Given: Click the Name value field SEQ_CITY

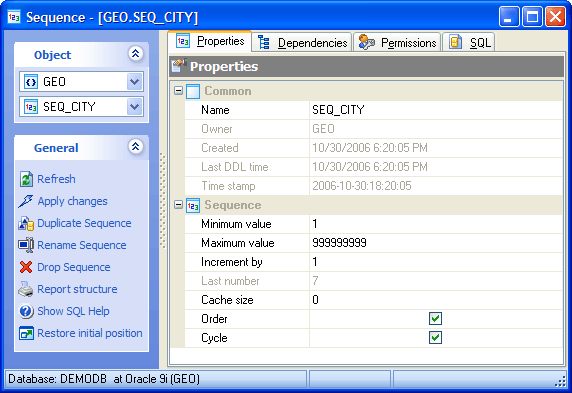Looking at the screenshot, I should pyautogui.click(x=436, y=110).
